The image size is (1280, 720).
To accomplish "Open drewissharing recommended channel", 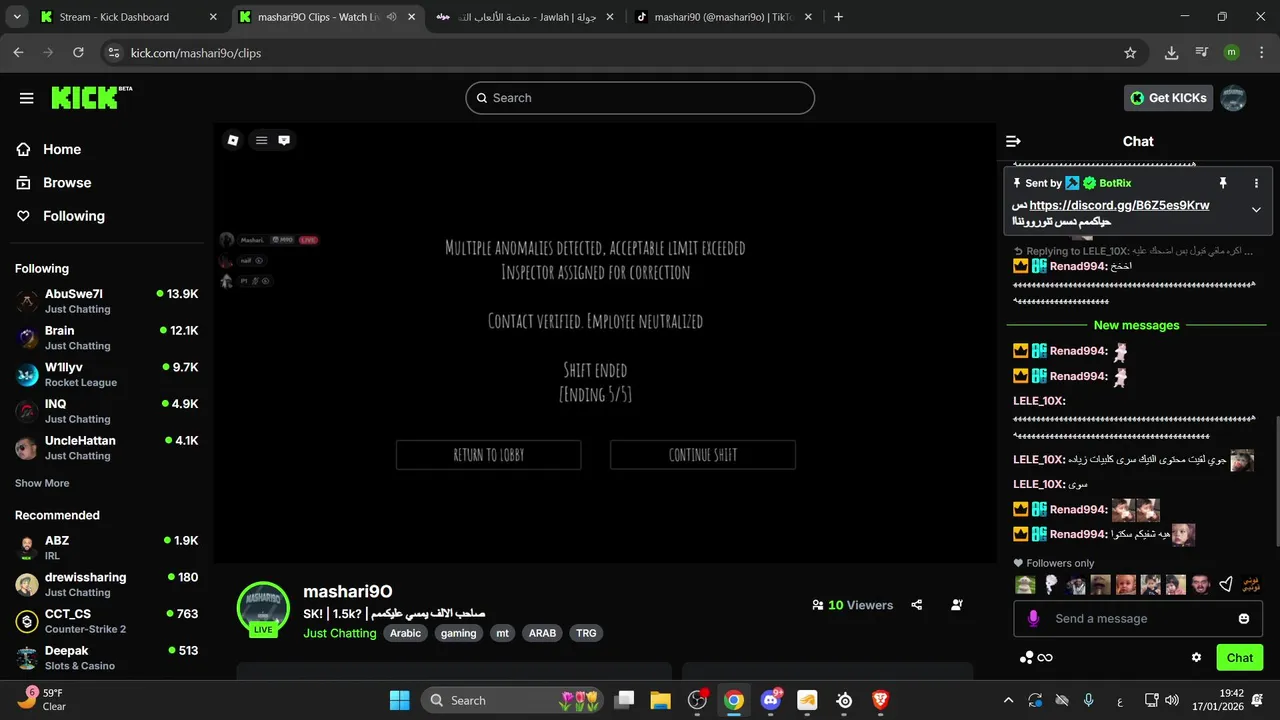I will pyautogui.click(x=106, y=584).
